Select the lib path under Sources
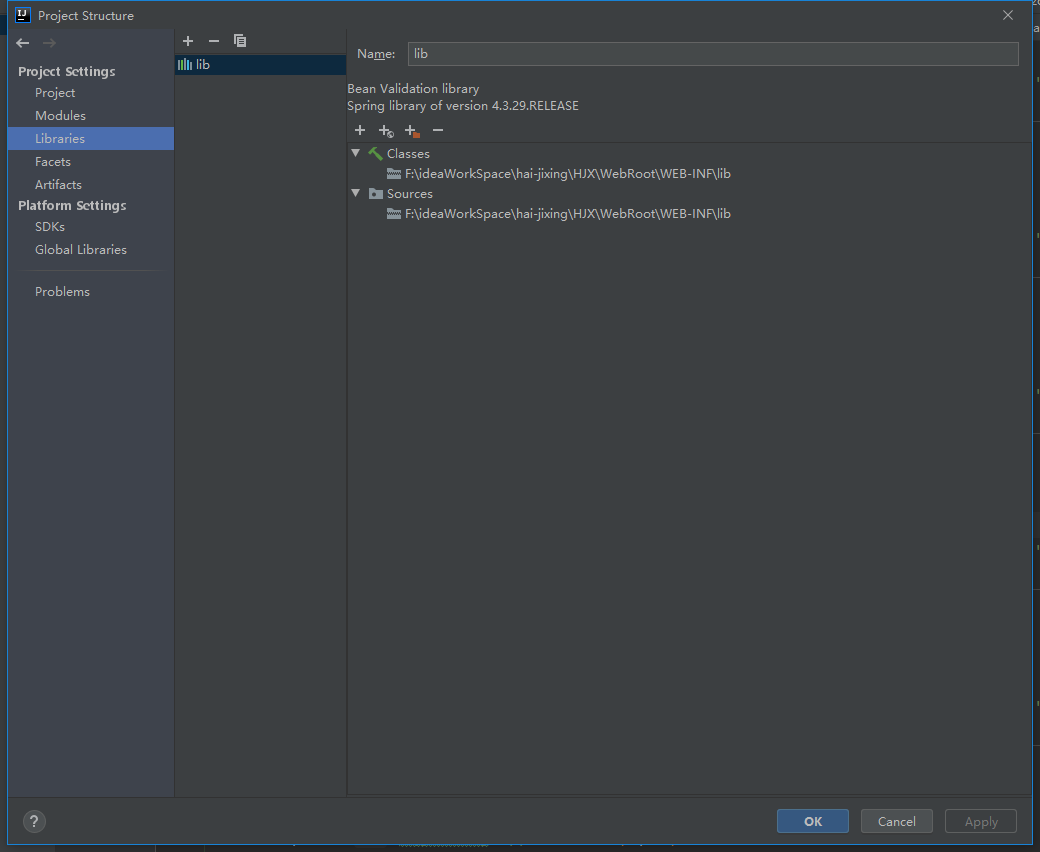Screen dimensions: 1040x852 click(x=567, y=213)
